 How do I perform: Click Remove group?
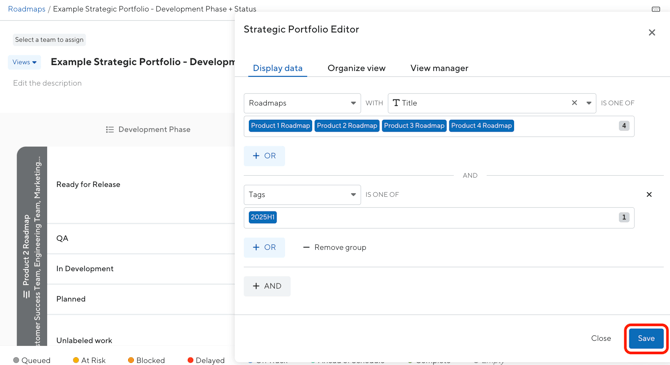tap(335, 247)
